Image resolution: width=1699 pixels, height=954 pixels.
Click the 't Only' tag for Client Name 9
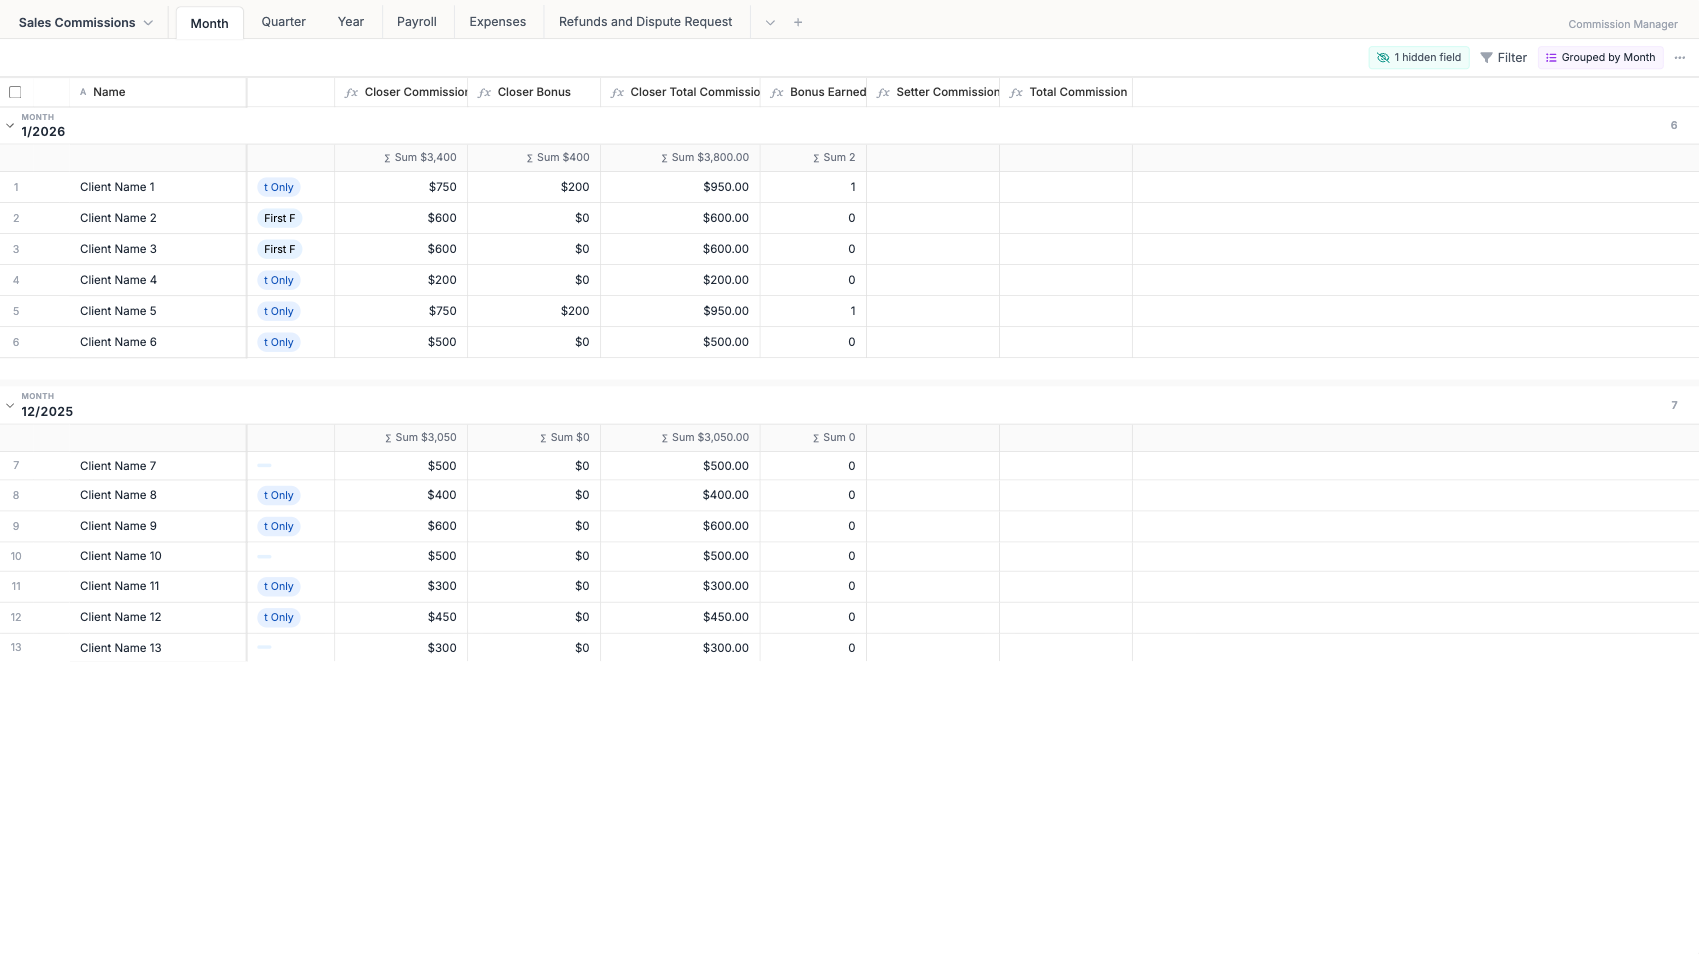(279, 526)
